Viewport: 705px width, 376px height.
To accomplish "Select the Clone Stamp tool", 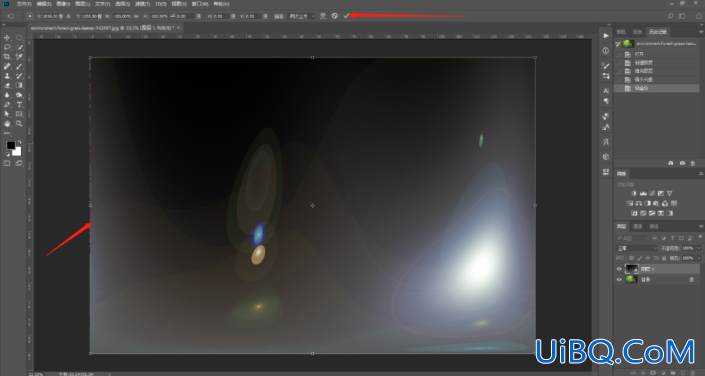I will pos(7,76).
